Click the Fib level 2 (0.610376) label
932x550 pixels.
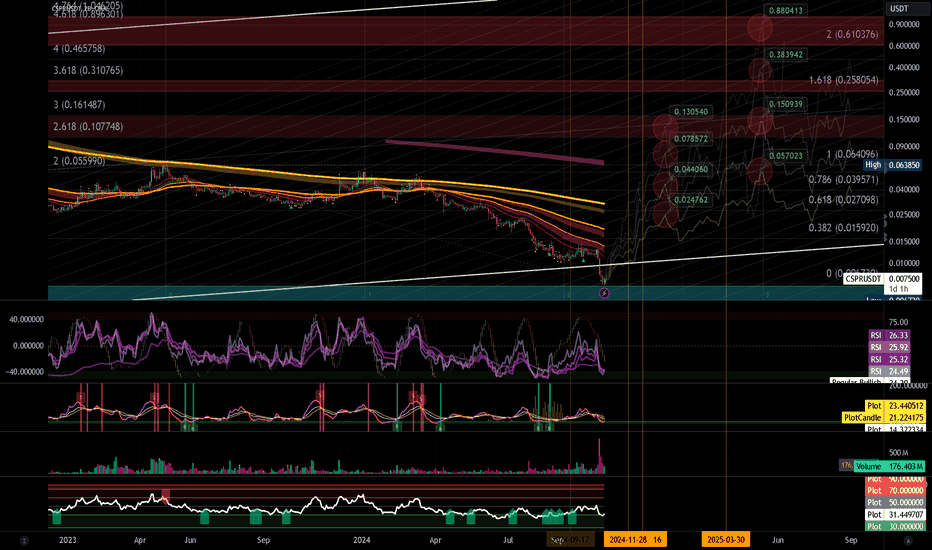[x=852, y=34]
